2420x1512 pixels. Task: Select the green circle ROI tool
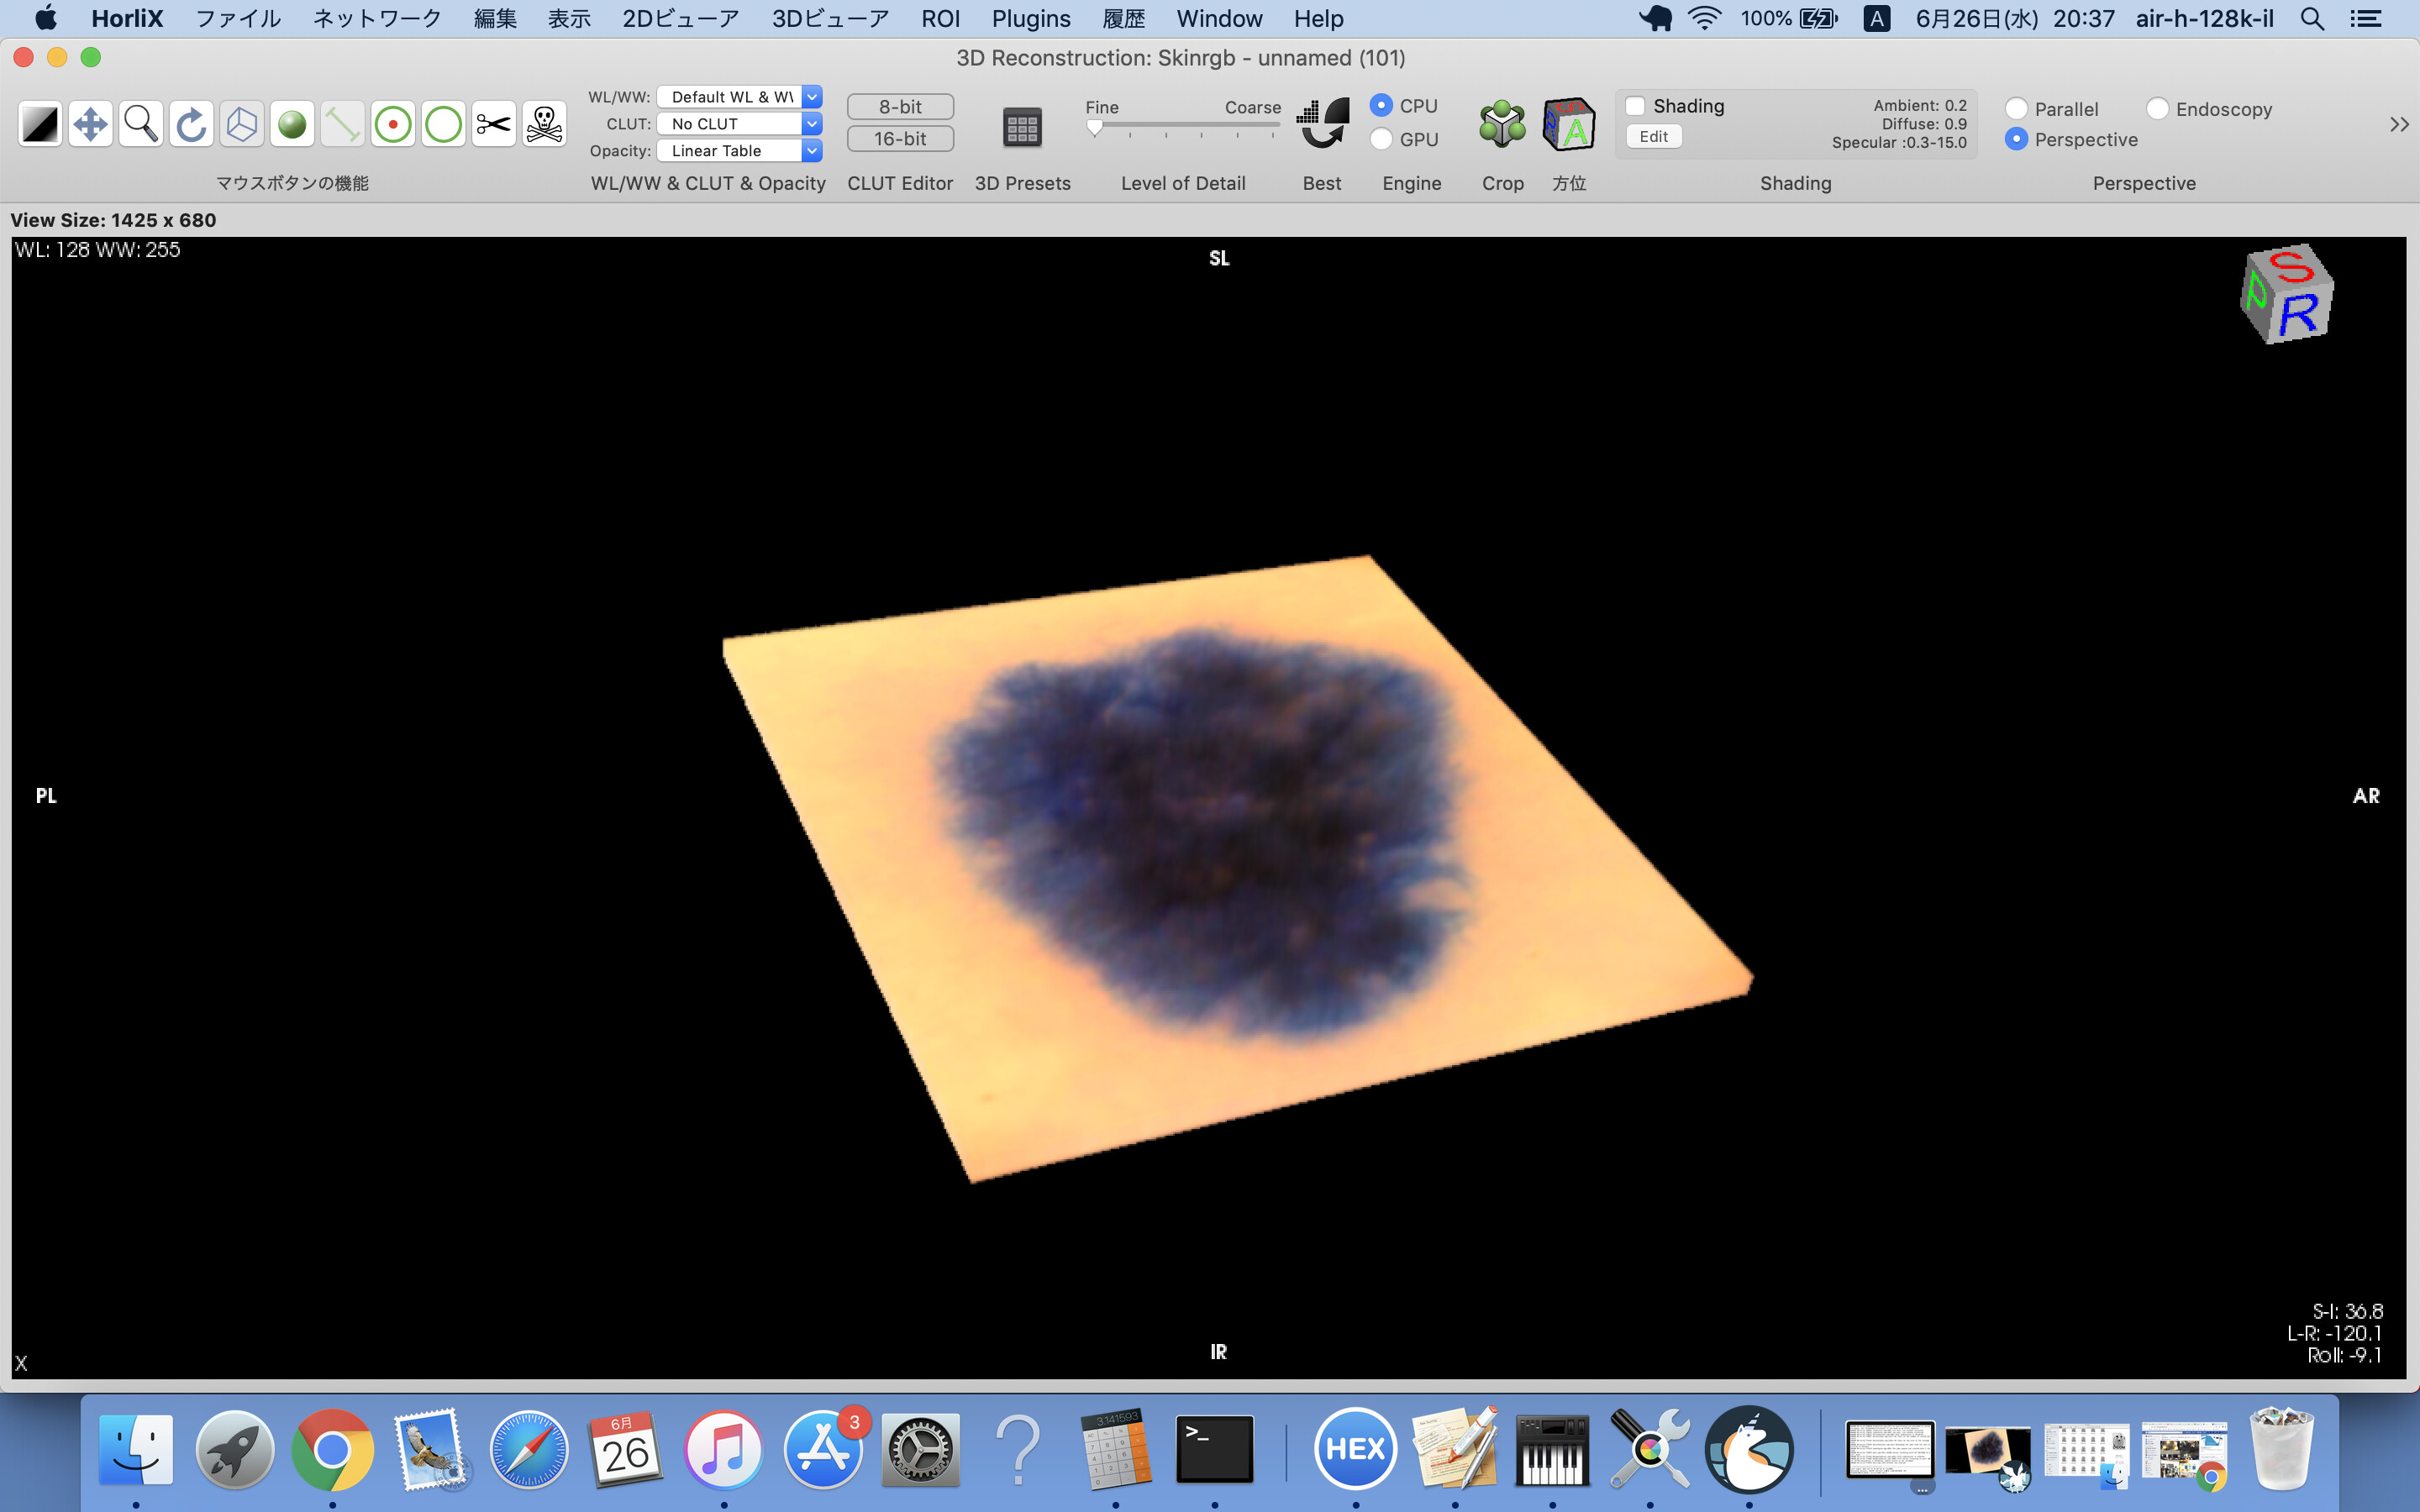click(443, 125)
